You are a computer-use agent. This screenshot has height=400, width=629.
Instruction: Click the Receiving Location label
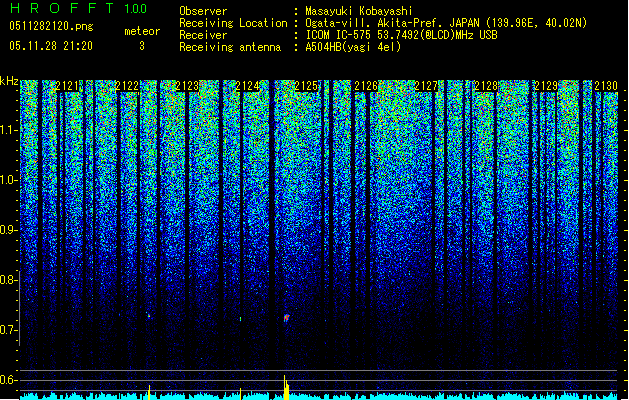[233, 23]
